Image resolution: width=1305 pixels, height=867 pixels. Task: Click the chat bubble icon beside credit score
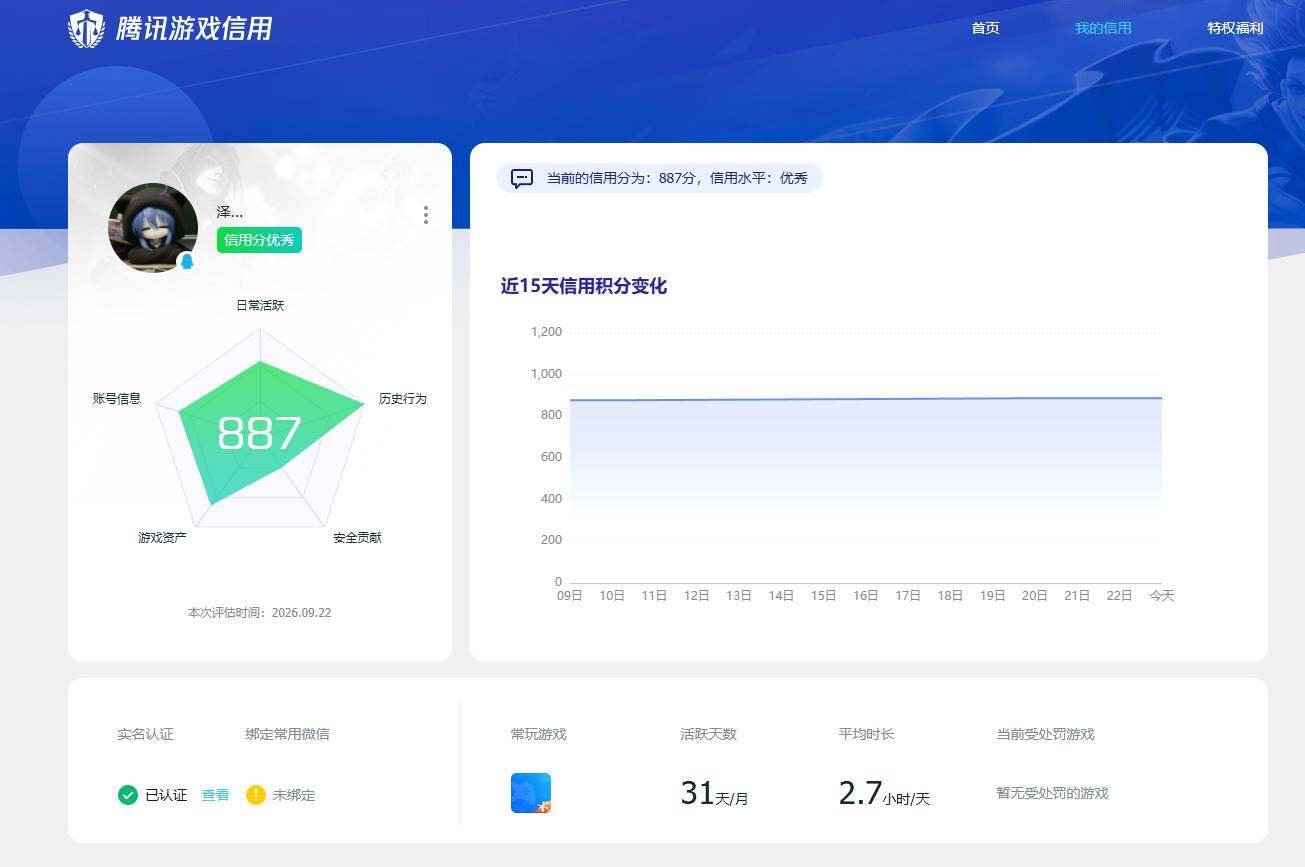click(522, 179)
